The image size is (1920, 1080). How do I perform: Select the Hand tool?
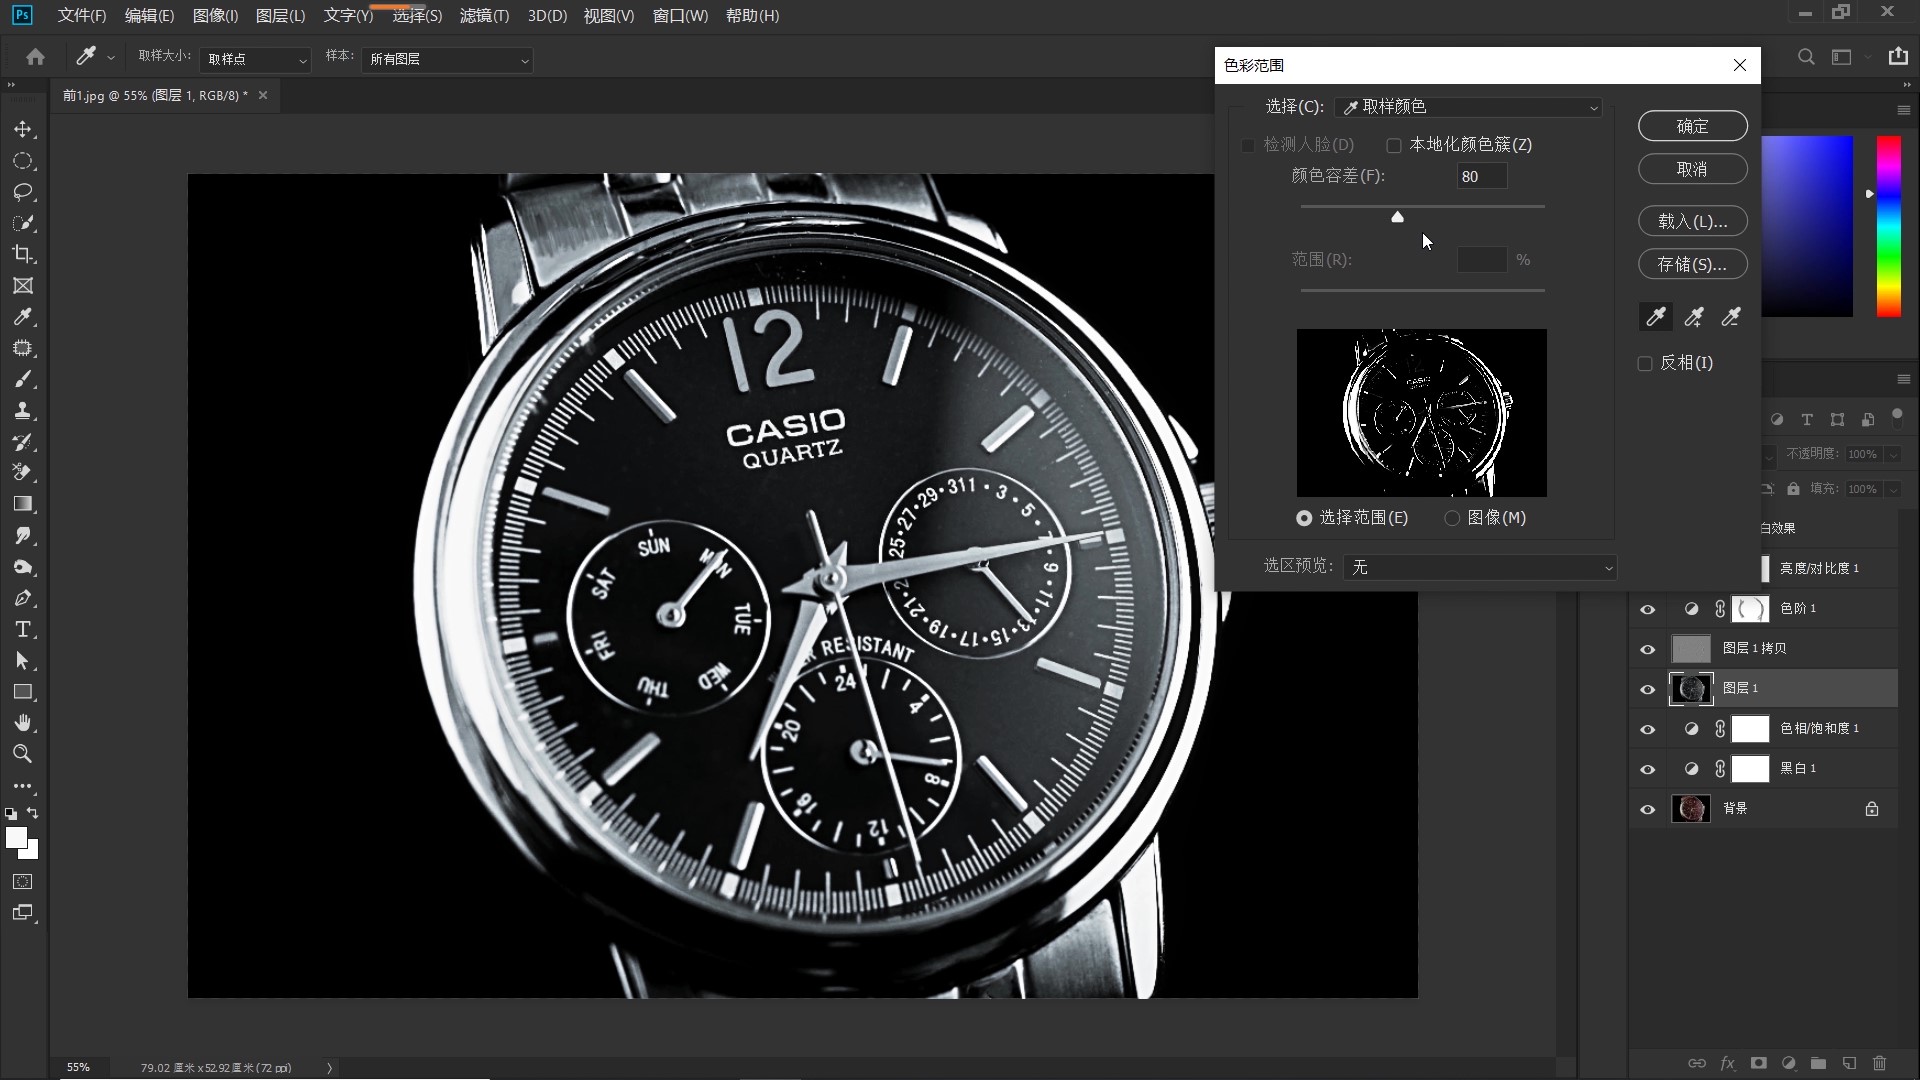23,723
